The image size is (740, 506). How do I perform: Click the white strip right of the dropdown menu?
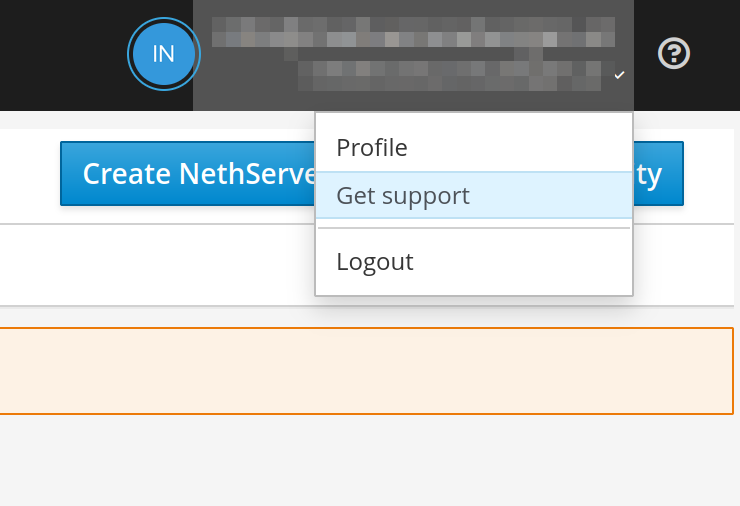(686, 265)
